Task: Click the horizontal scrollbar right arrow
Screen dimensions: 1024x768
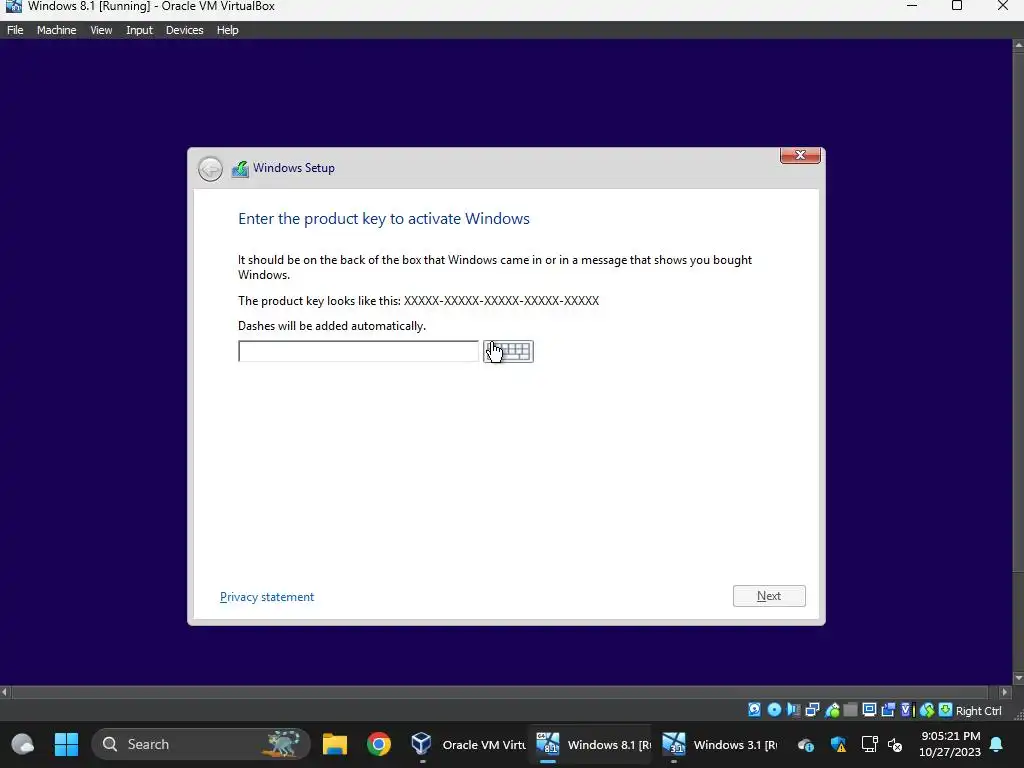Action: (x=1005, y=692)
